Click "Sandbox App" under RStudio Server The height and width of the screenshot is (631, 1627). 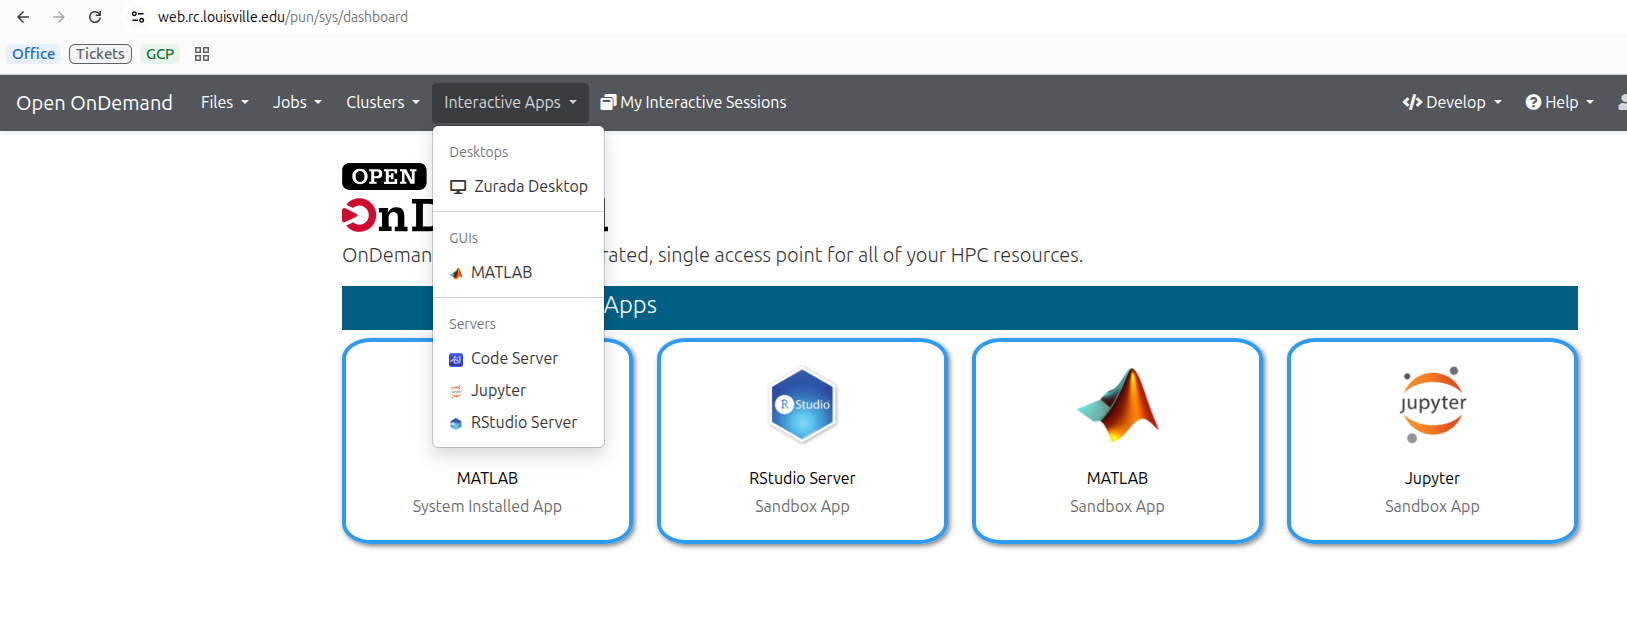tap(802, 506)
